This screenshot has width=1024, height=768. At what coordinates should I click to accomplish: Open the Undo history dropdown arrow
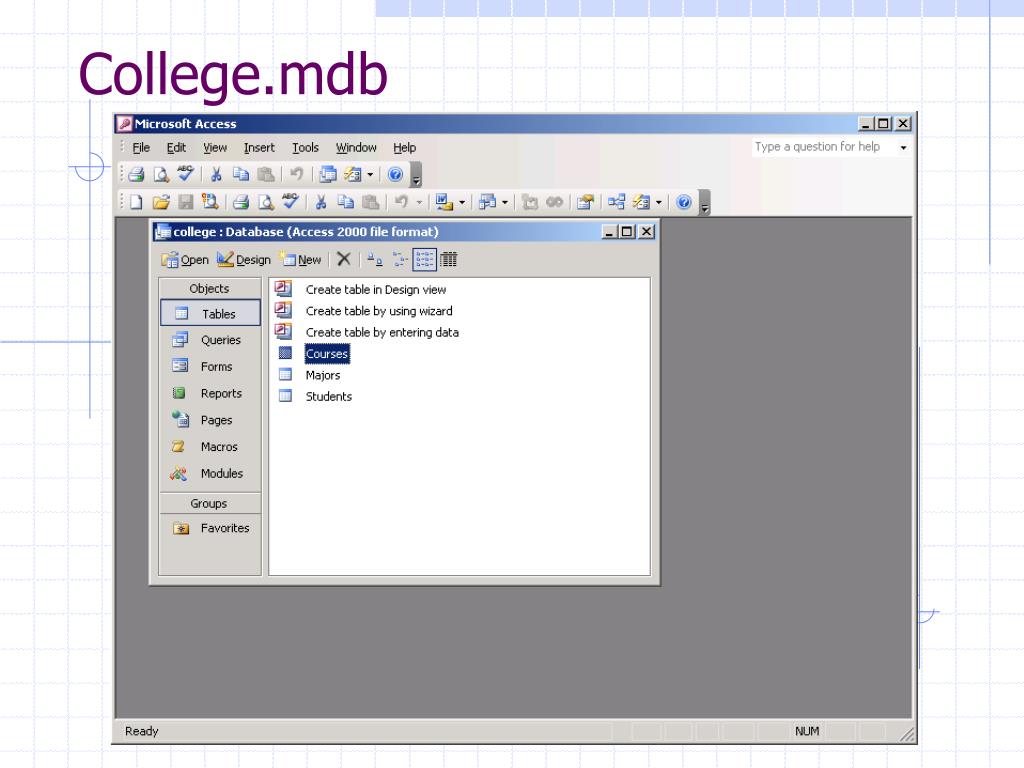(x=419, y=202)
